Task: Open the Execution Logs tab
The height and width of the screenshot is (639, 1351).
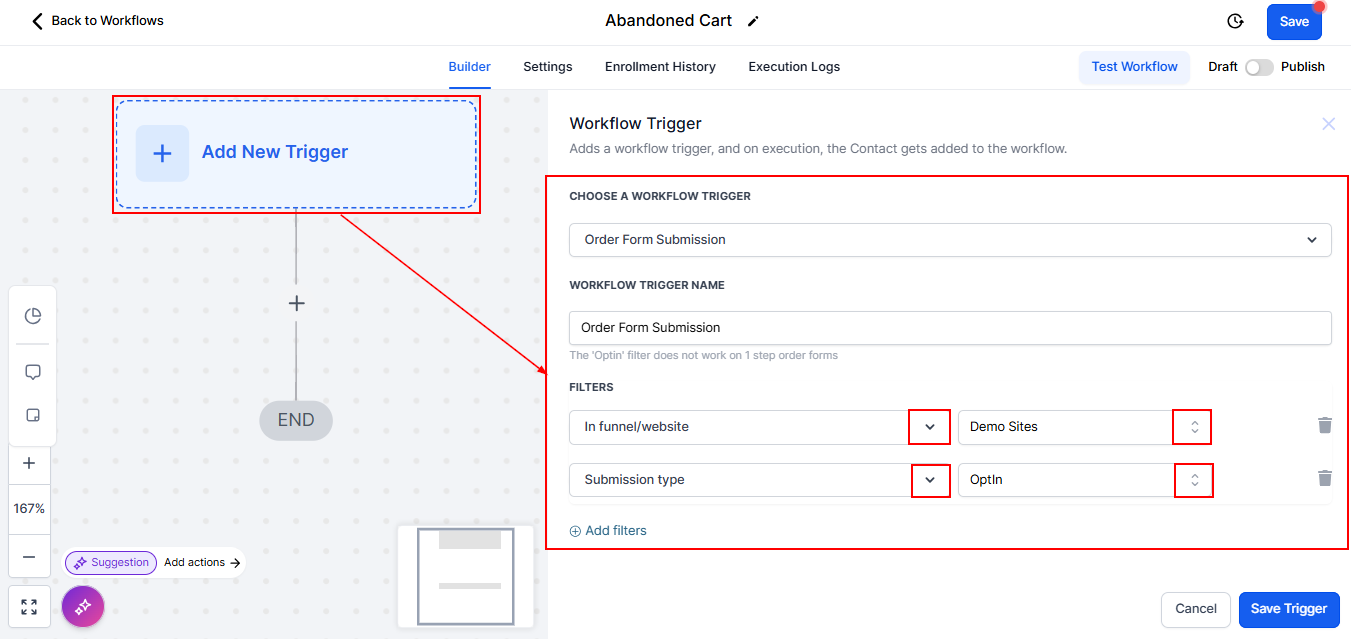Action: [x=794, y=67]
